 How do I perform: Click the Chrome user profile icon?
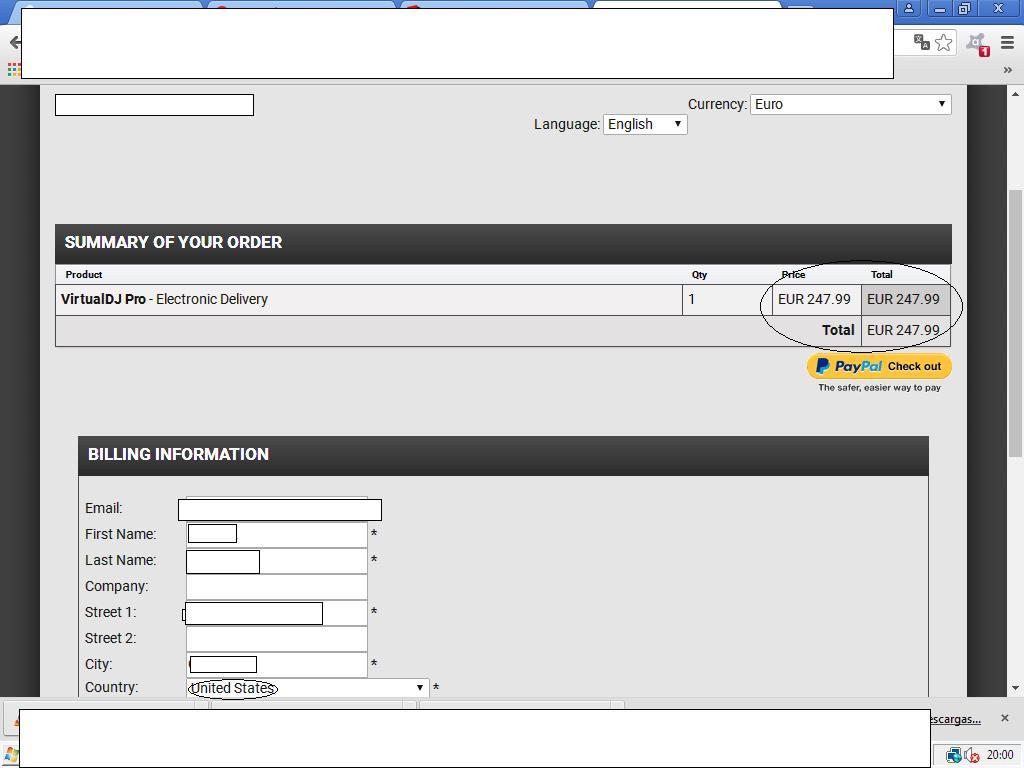point(908,8)
